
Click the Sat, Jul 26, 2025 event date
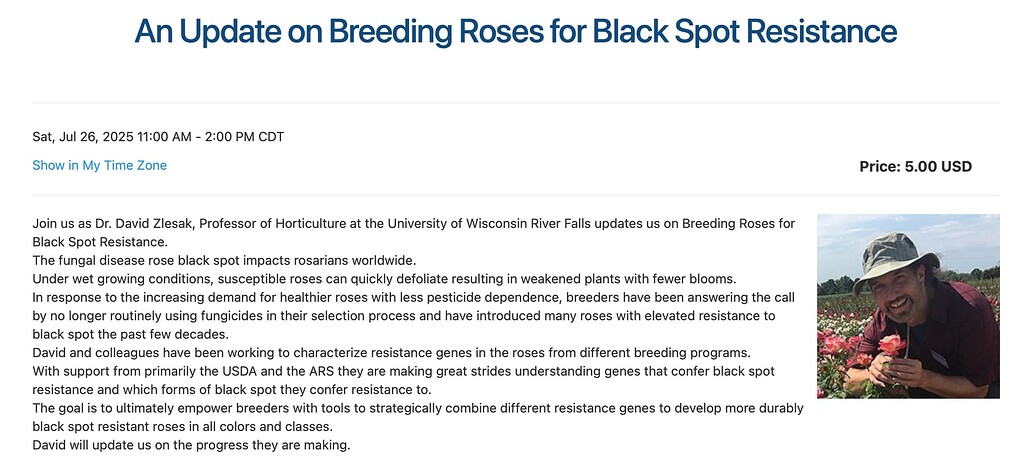(83, 137)
